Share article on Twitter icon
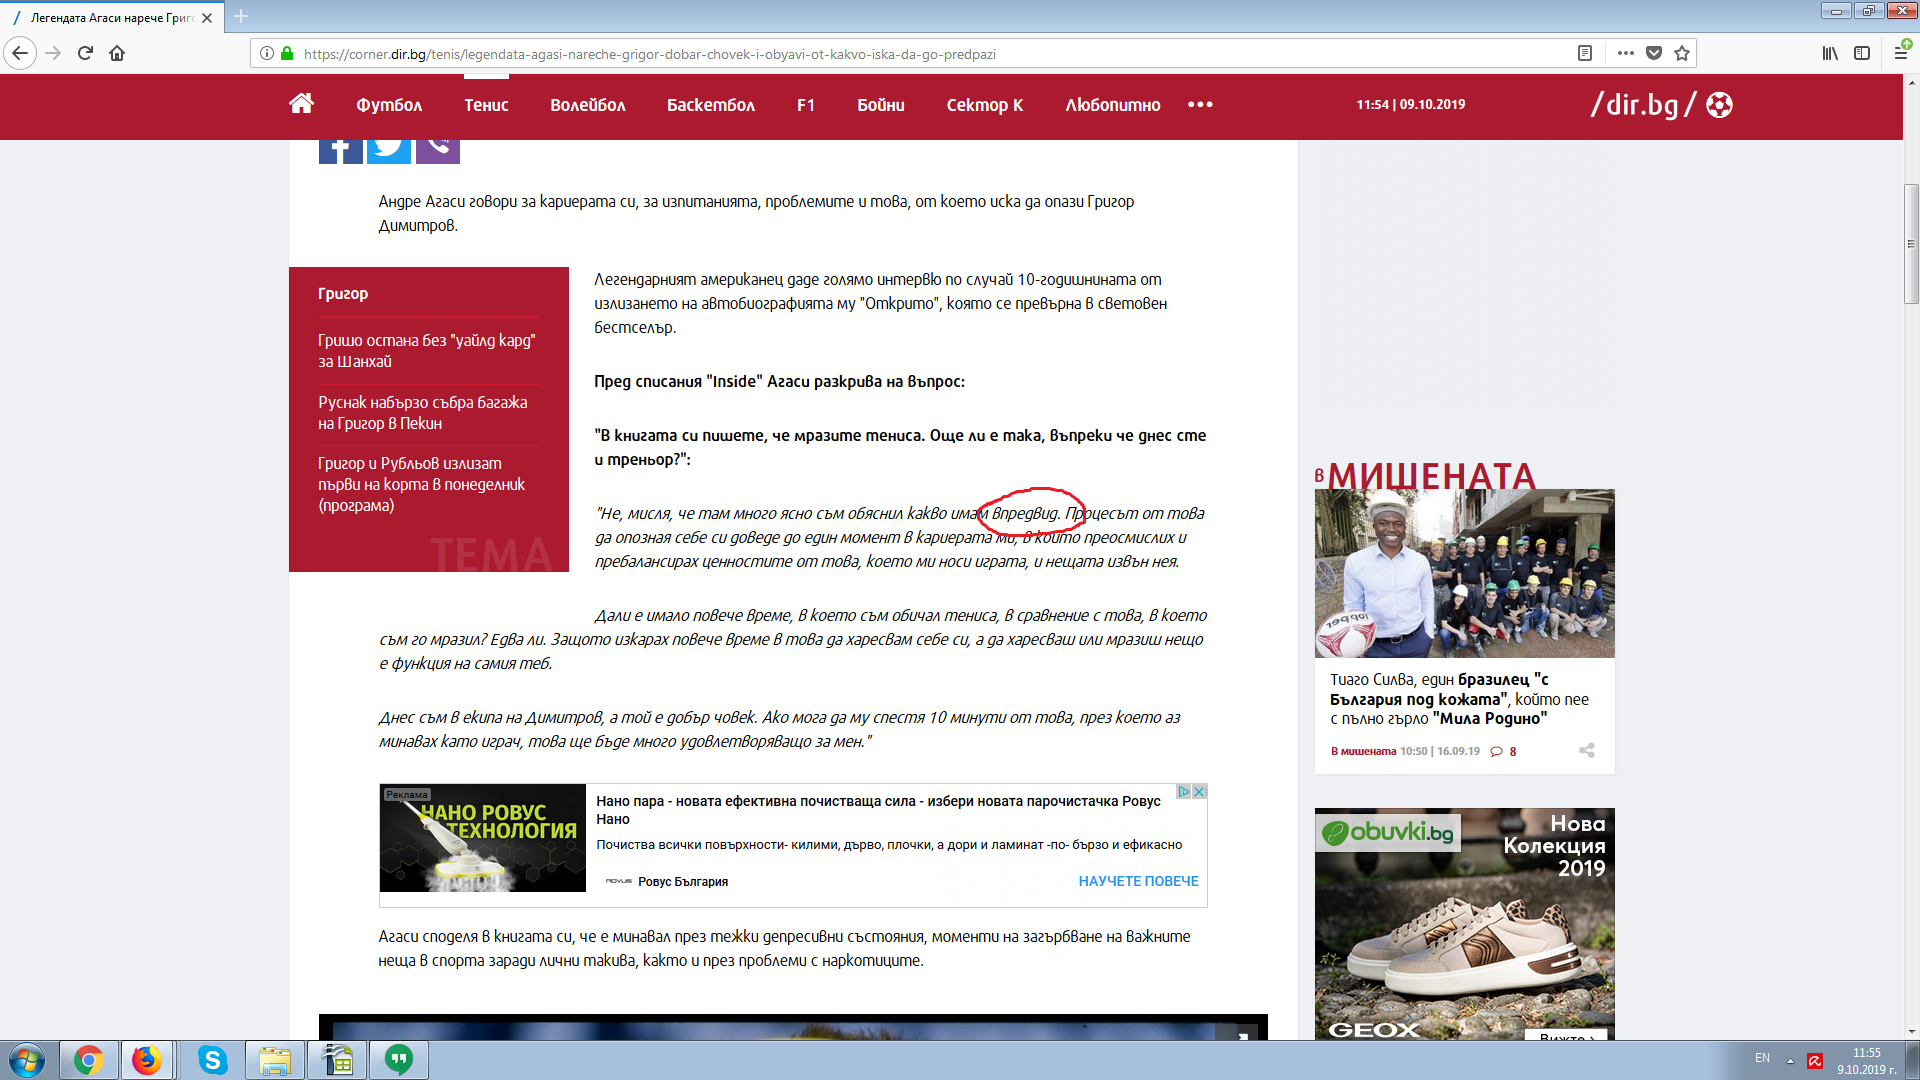The image size is (1920, 1080). pyautogui.click(x=389, y=148)
